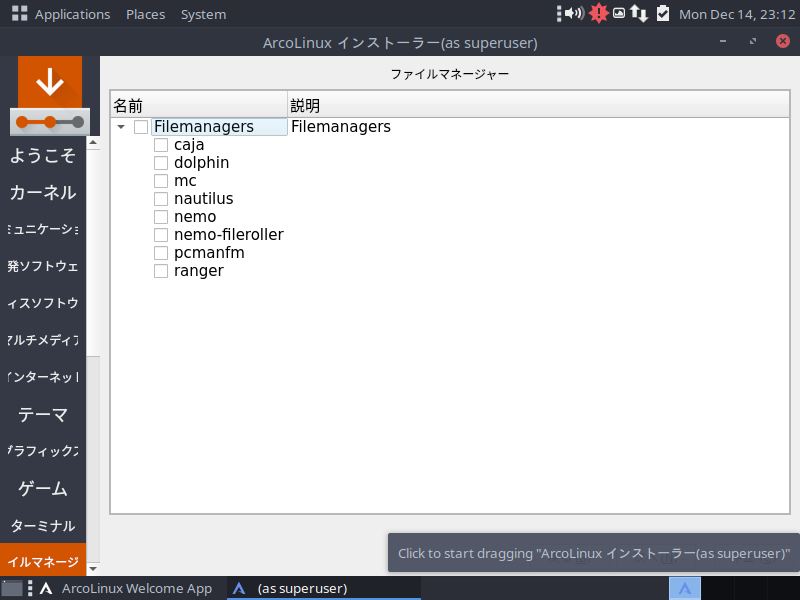Switch to ArcoLinux Welcome App taskbar entry
This screenshot has width=800, height=600.
128,588
